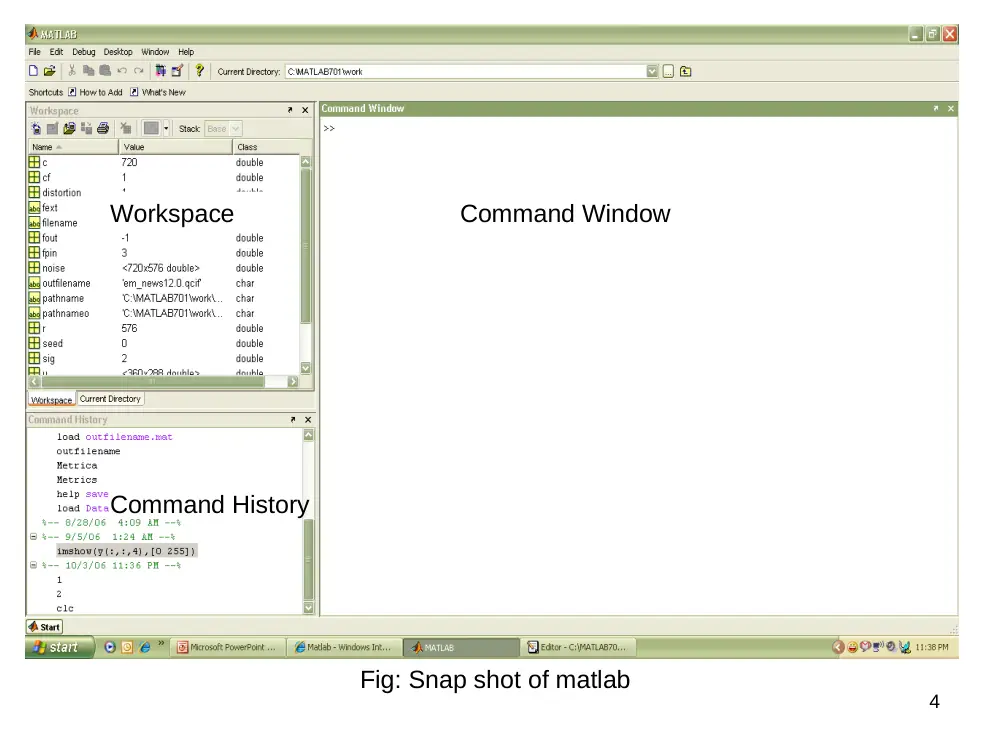Select the clc history entry
The width and height of the screenshot is (1000, 750).
pyautogui.click(x=65, y=609)
